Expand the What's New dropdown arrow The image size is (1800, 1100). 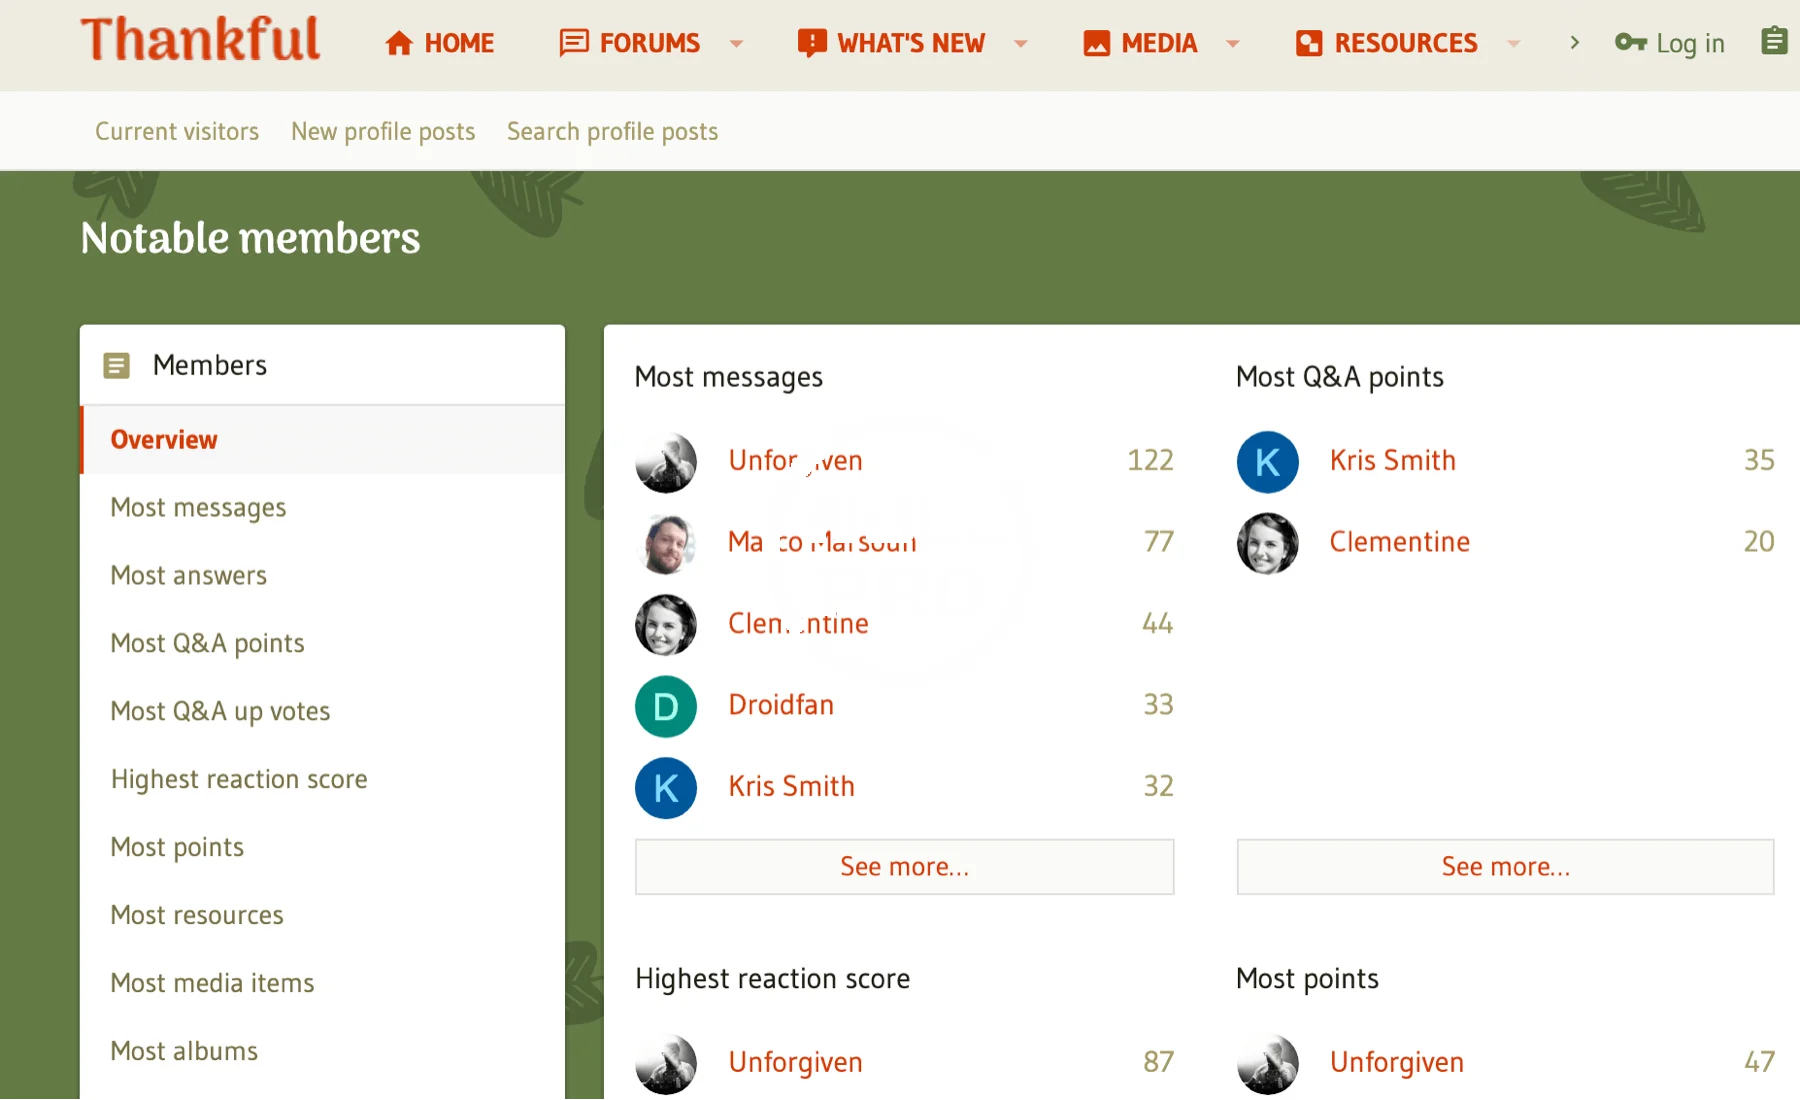click(x=1021, y=43)
